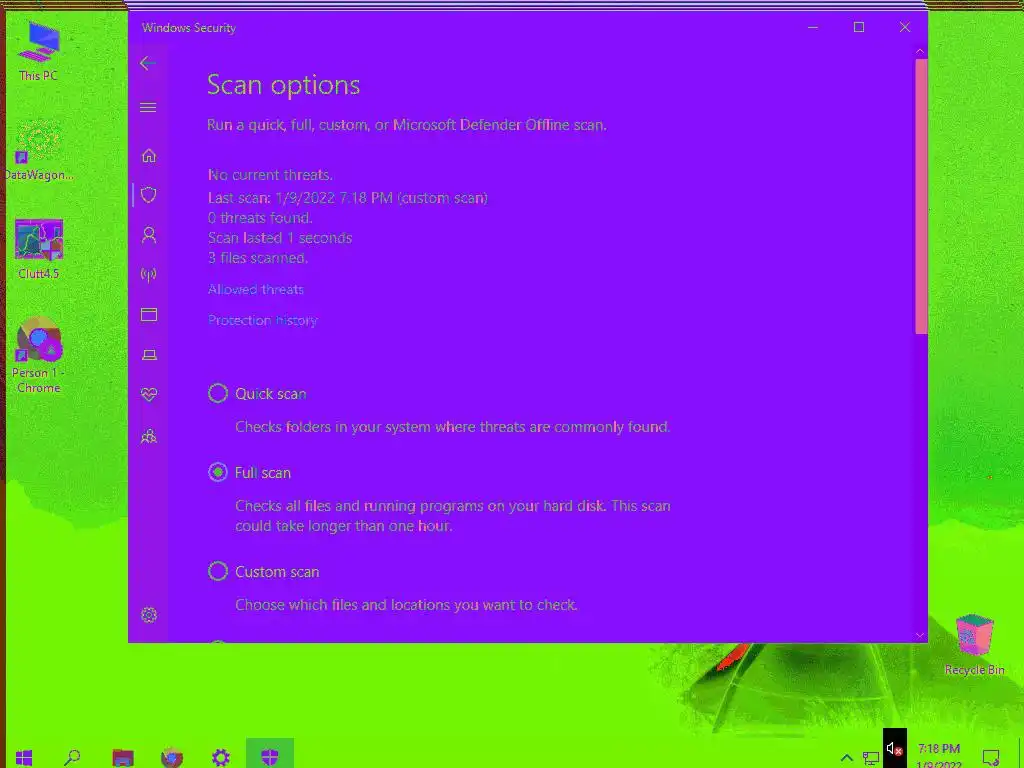Open Device security laptop icon
This screenshot has width=1024, height=768.
coord(149,355)
